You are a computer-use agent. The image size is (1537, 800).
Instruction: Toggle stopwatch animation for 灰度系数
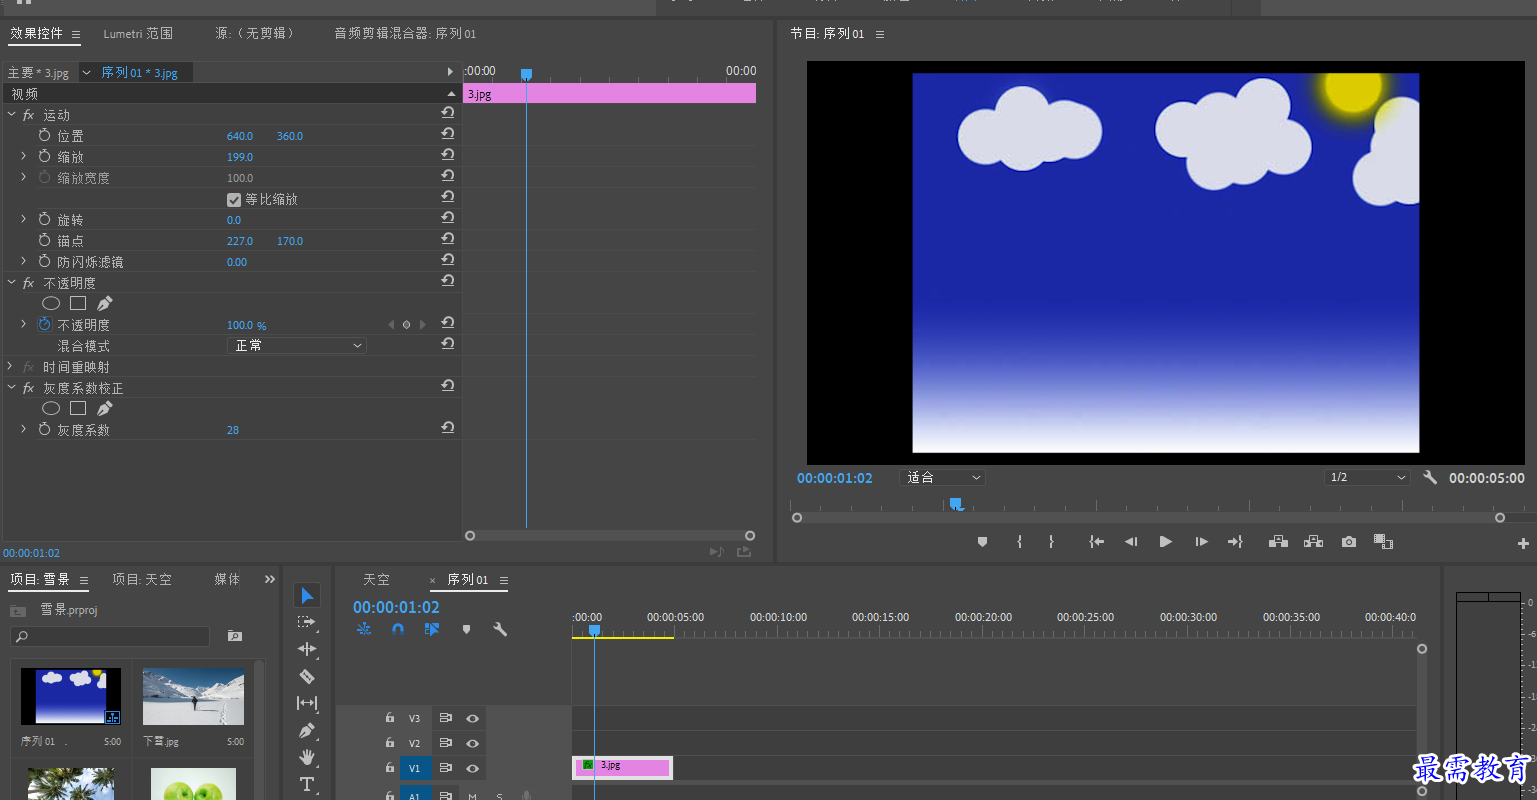44,429
